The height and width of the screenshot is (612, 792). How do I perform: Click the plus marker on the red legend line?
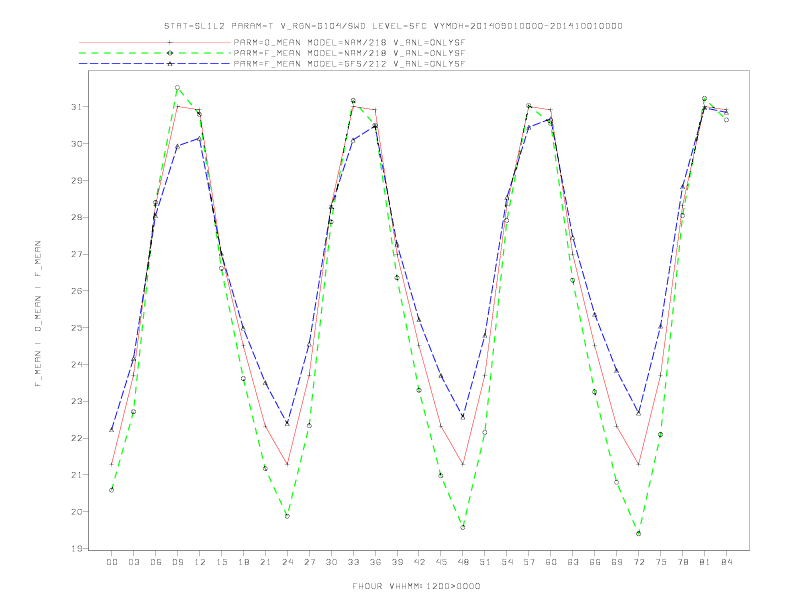click(x=170, y=42)
